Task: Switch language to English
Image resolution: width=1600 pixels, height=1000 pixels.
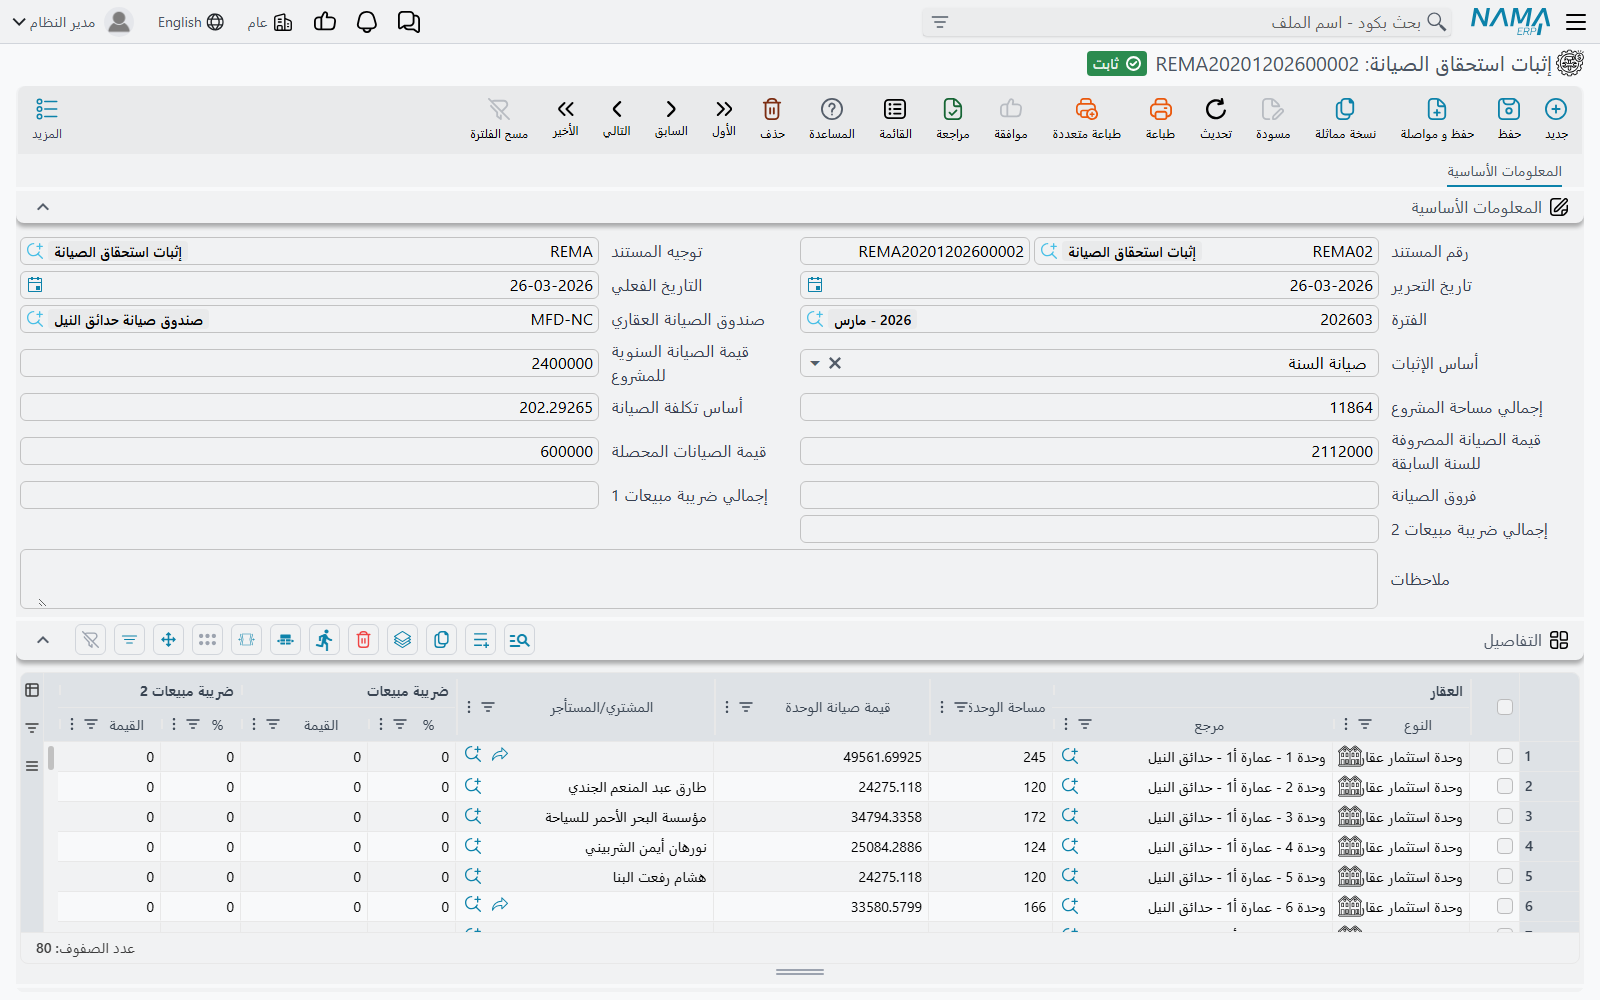Action: [190, 22]
